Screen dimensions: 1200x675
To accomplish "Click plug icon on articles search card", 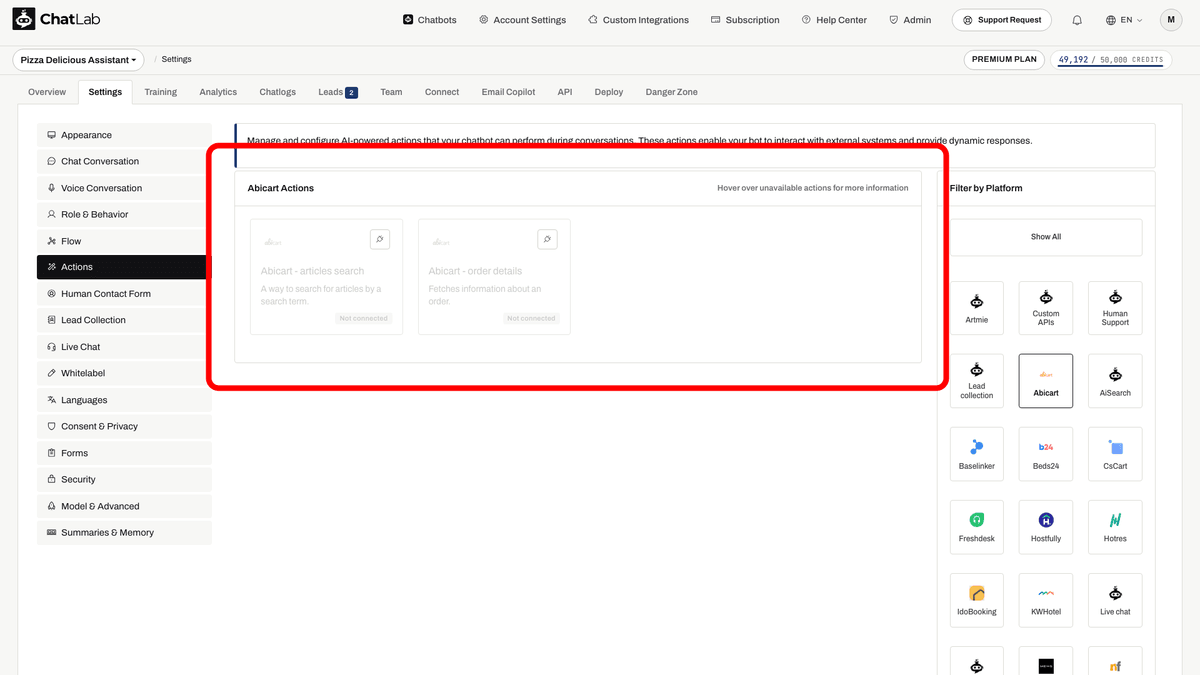I will point(379,239).
